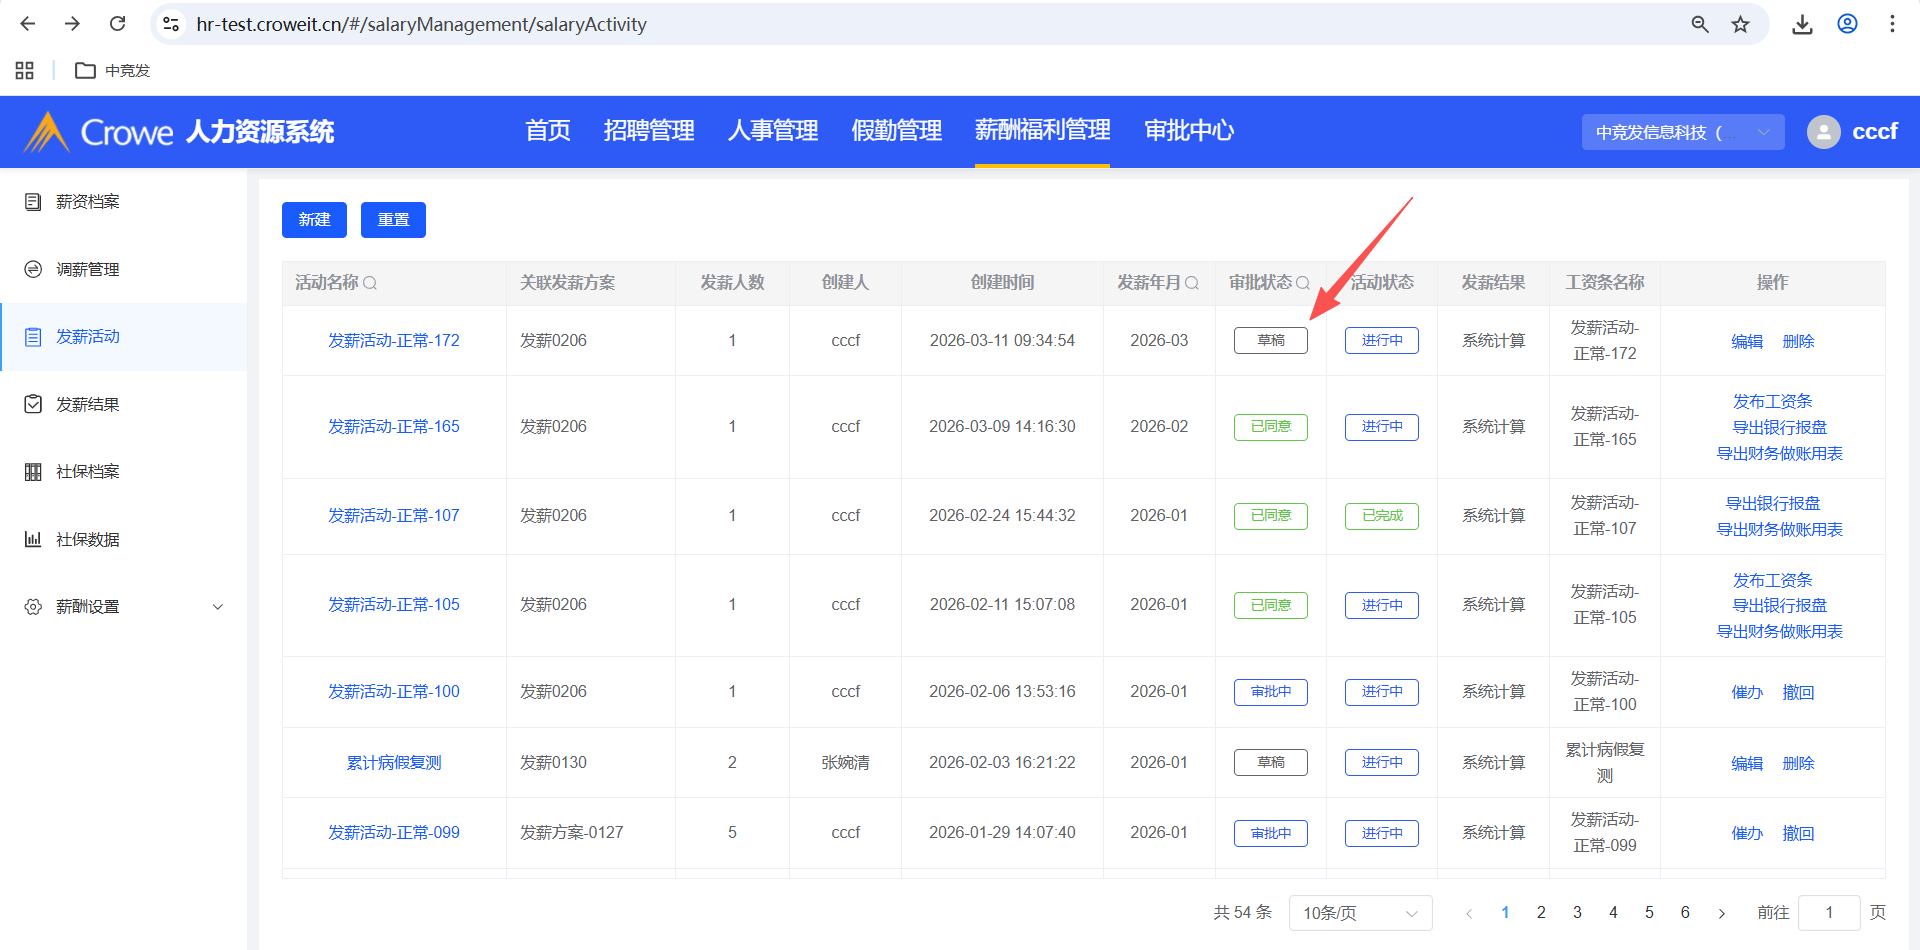This screenshot has width=1920, height=950.
Task: Click the cccf user avatar icon
Action: (1823, 132)
